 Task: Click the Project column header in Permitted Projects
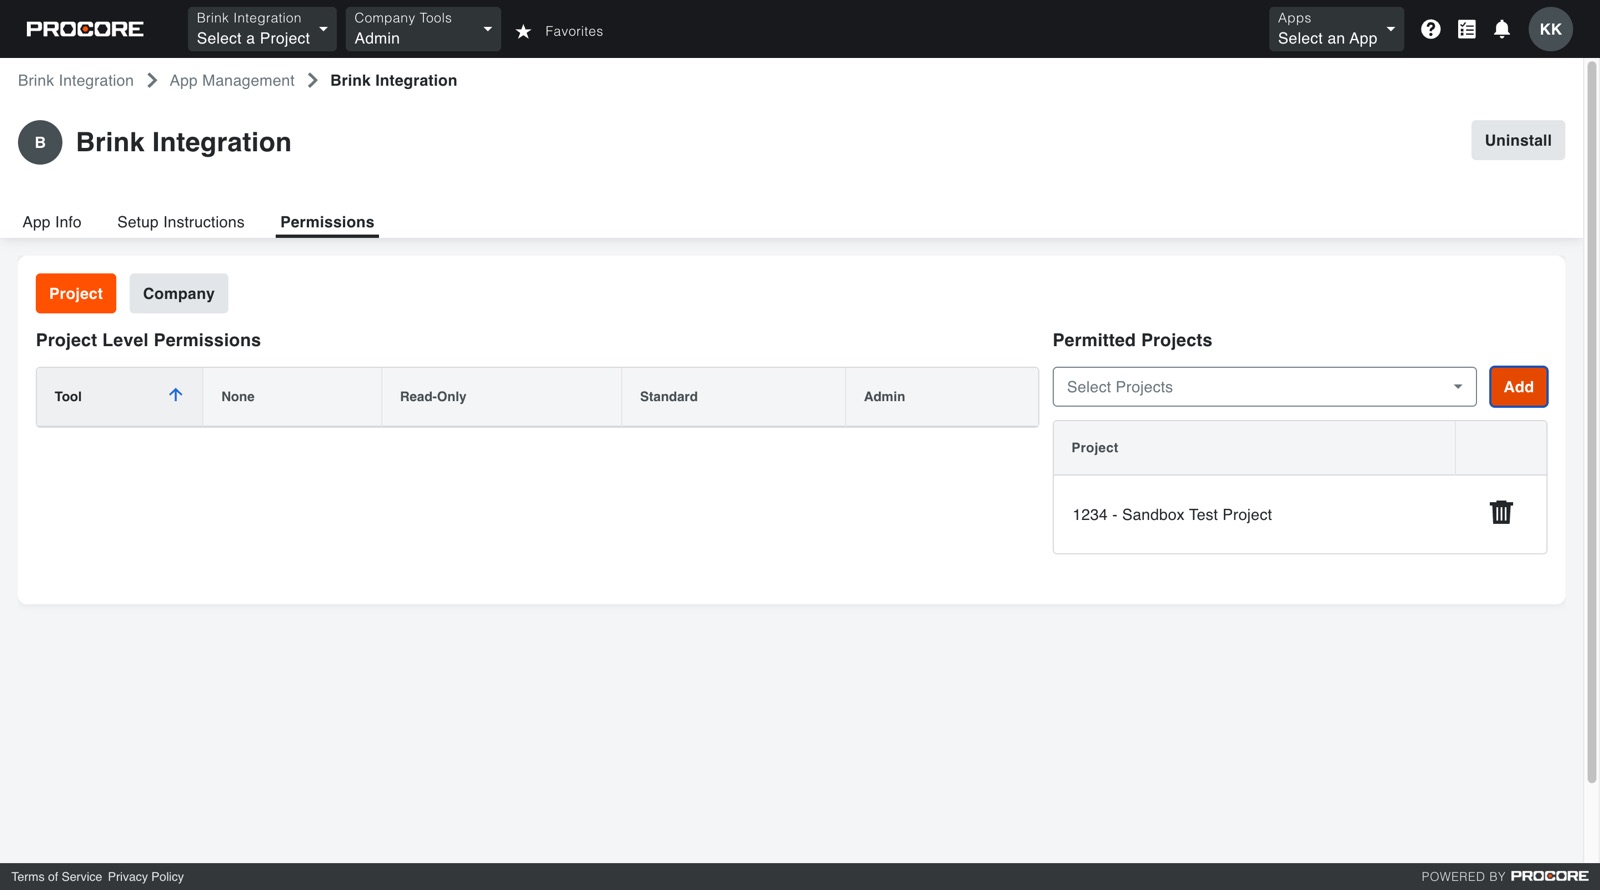pyautogui.click(x=1254, y=448)
